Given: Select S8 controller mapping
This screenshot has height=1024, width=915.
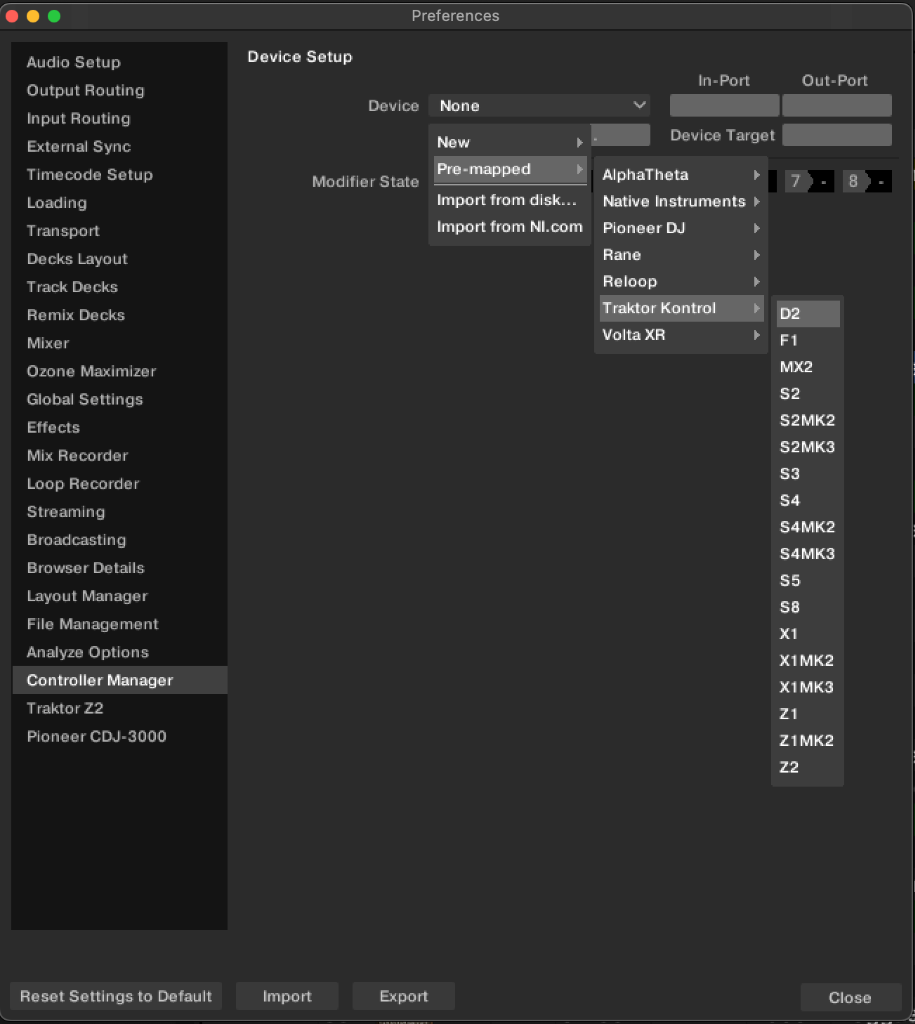Looking at the screenshot, I should (x=808, y=607).
